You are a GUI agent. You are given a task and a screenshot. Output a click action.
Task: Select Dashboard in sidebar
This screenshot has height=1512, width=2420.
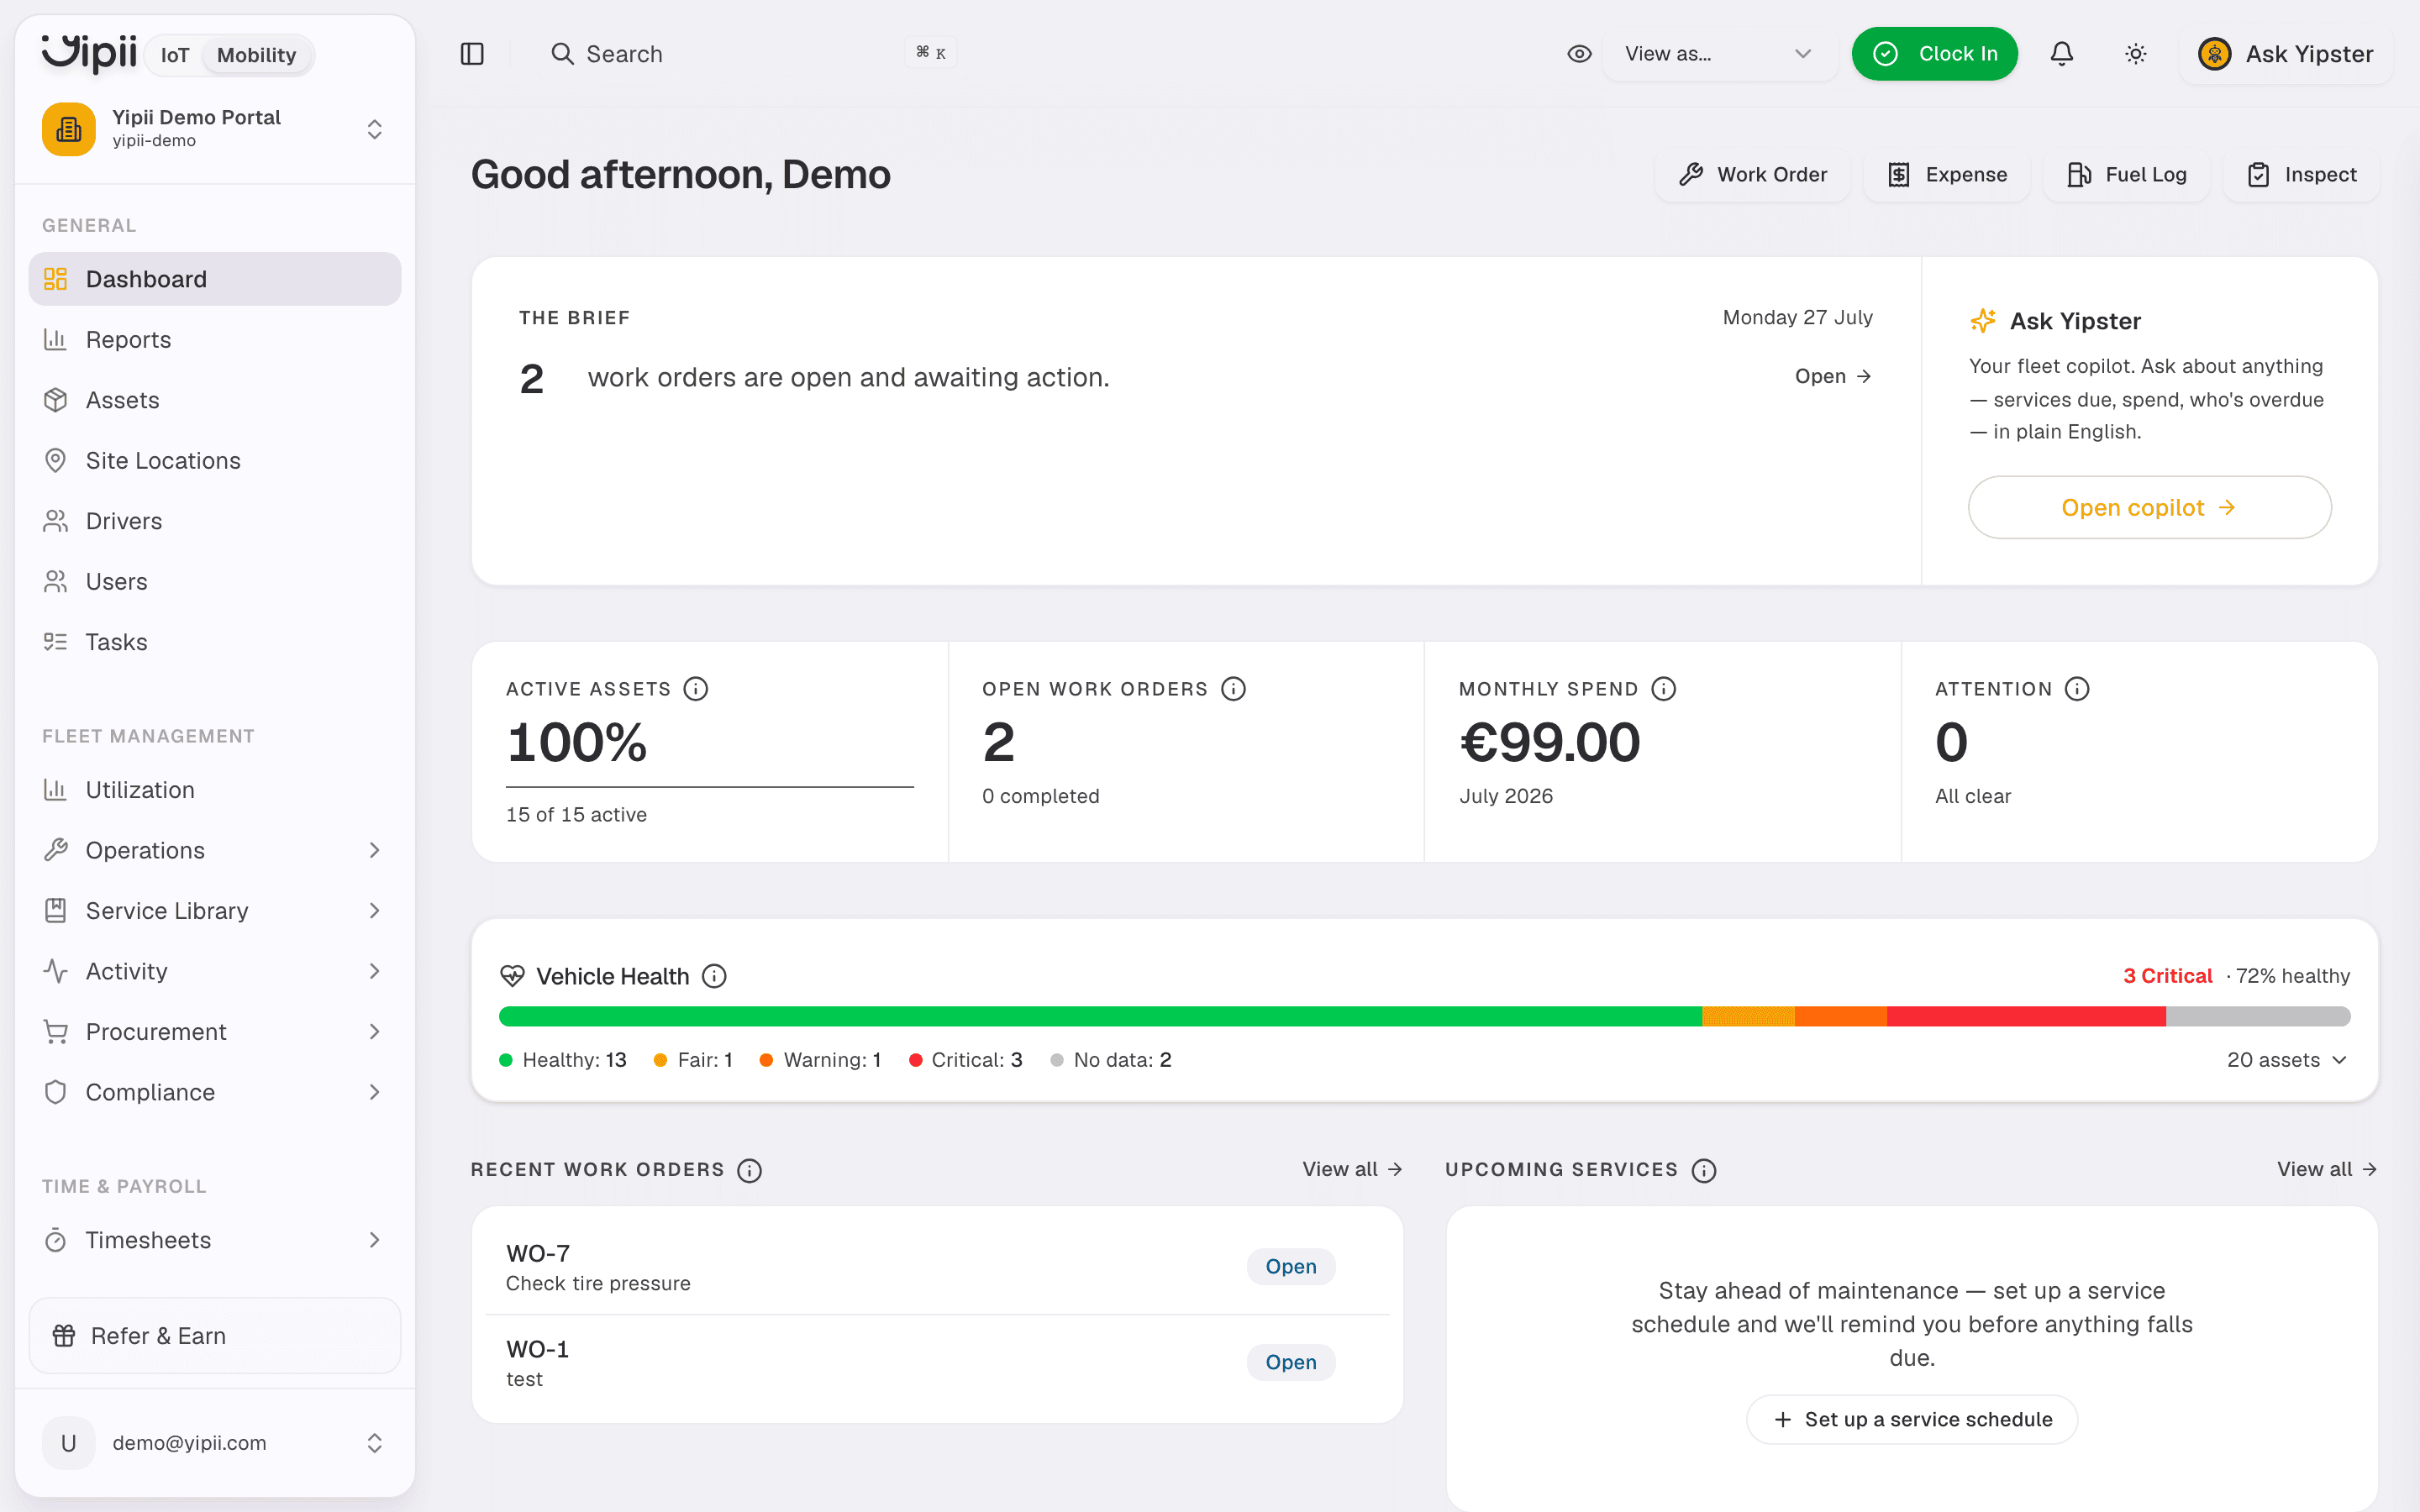click(215, 279)
